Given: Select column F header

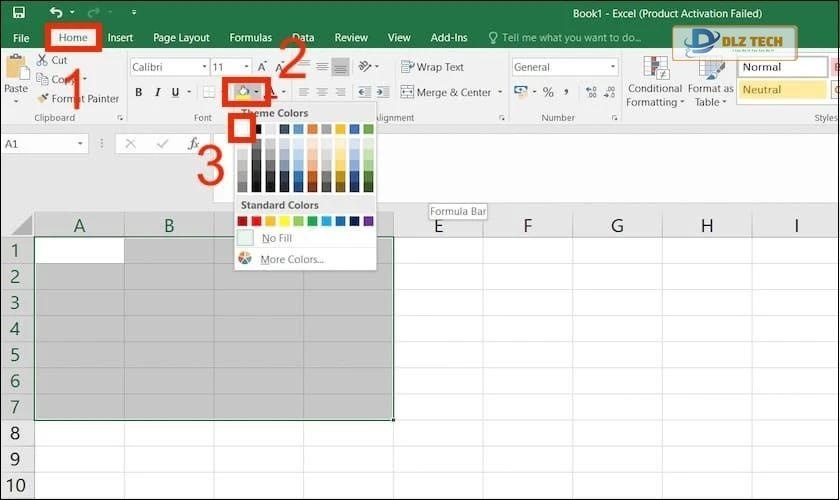Looking at the screenshot, I should pos(527,226).
